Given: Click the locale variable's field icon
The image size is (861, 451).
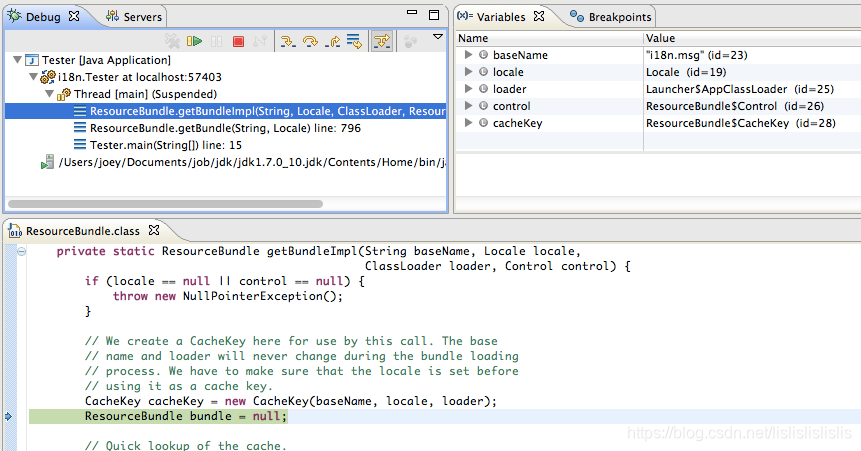Looking at the screenshot, I should click(x=483, y=71).
